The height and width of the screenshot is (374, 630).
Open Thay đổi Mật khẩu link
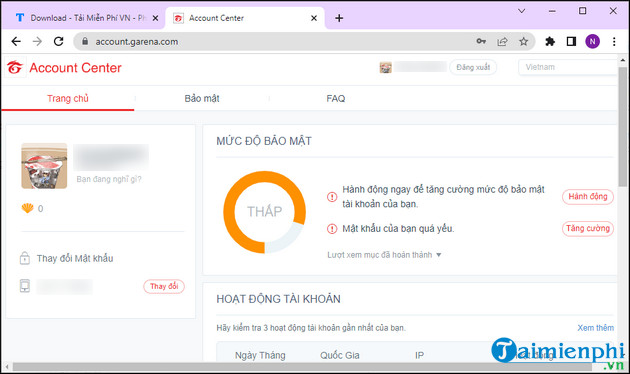75,258
